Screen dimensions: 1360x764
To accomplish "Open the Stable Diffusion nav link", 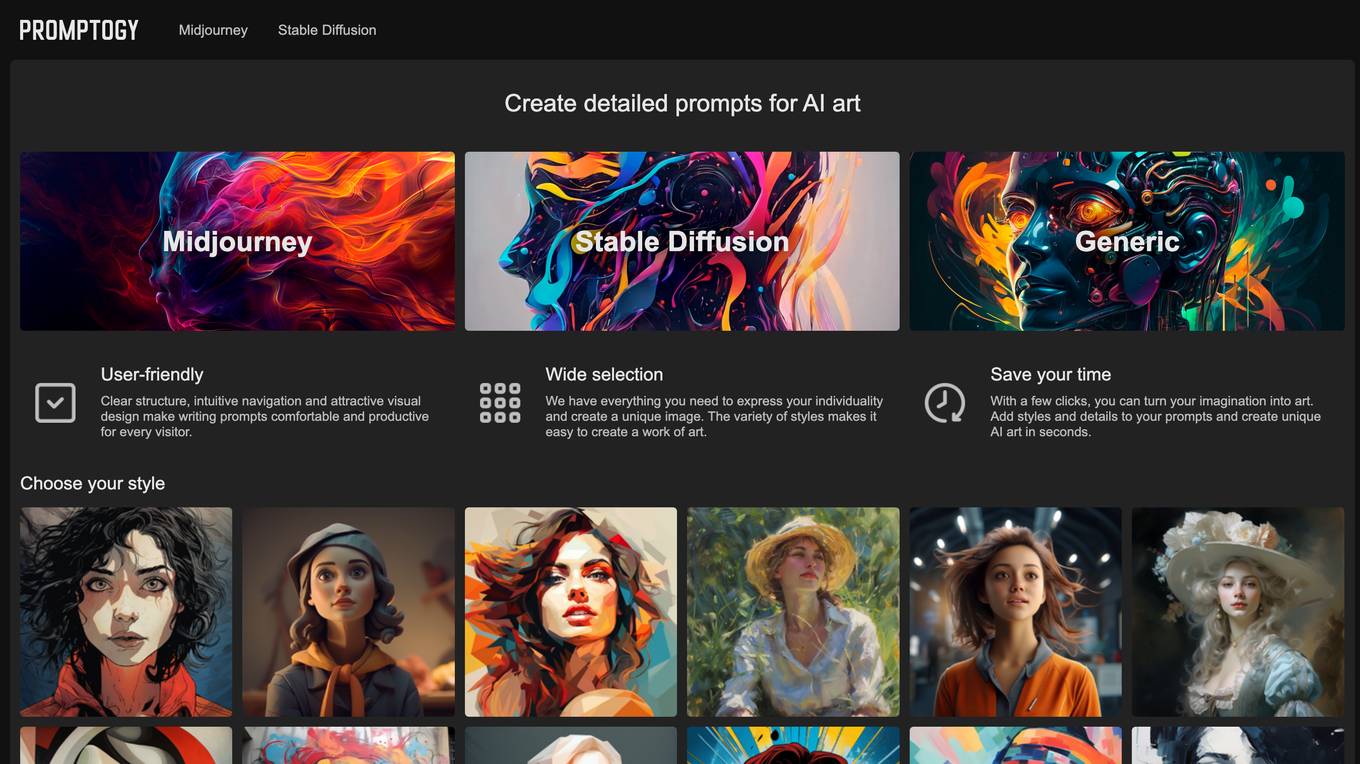I will pos(327,30).
